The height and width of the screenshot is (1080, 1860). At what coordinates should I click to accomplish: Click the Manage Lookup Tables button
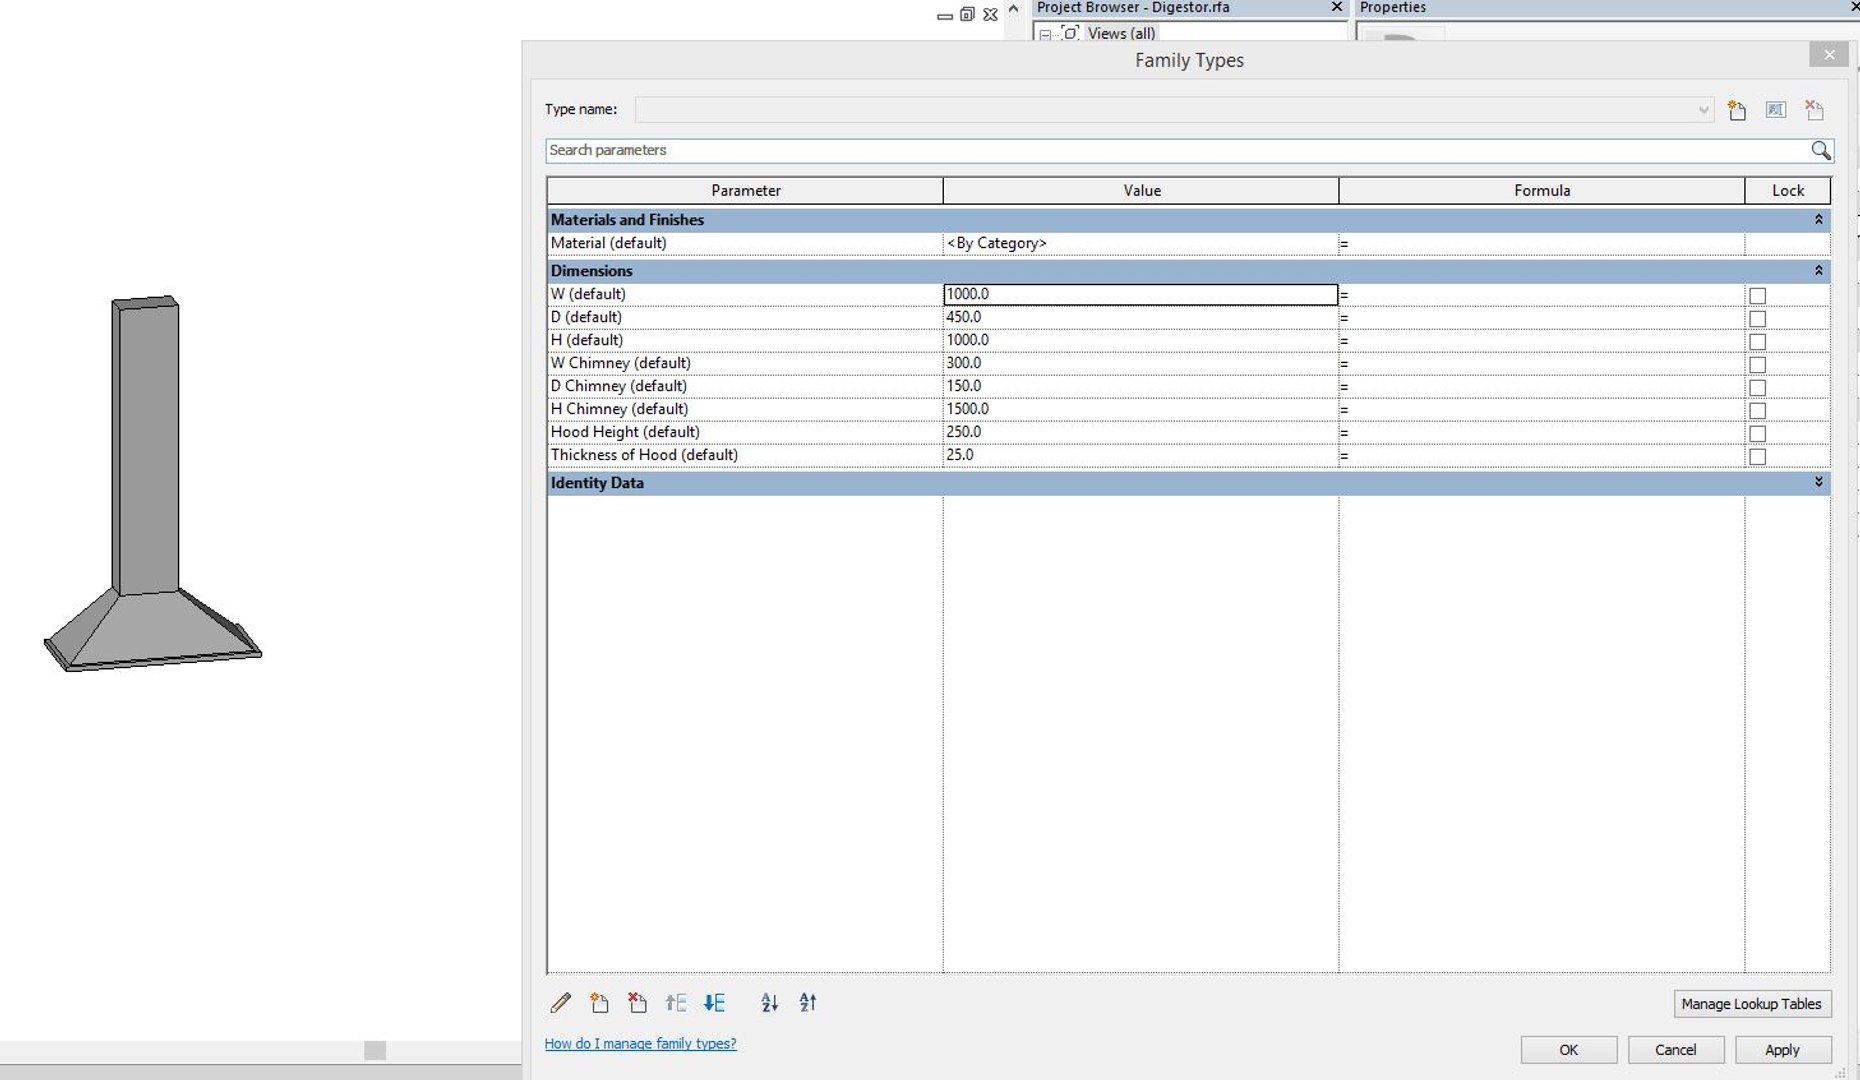pos(1752,1004)
